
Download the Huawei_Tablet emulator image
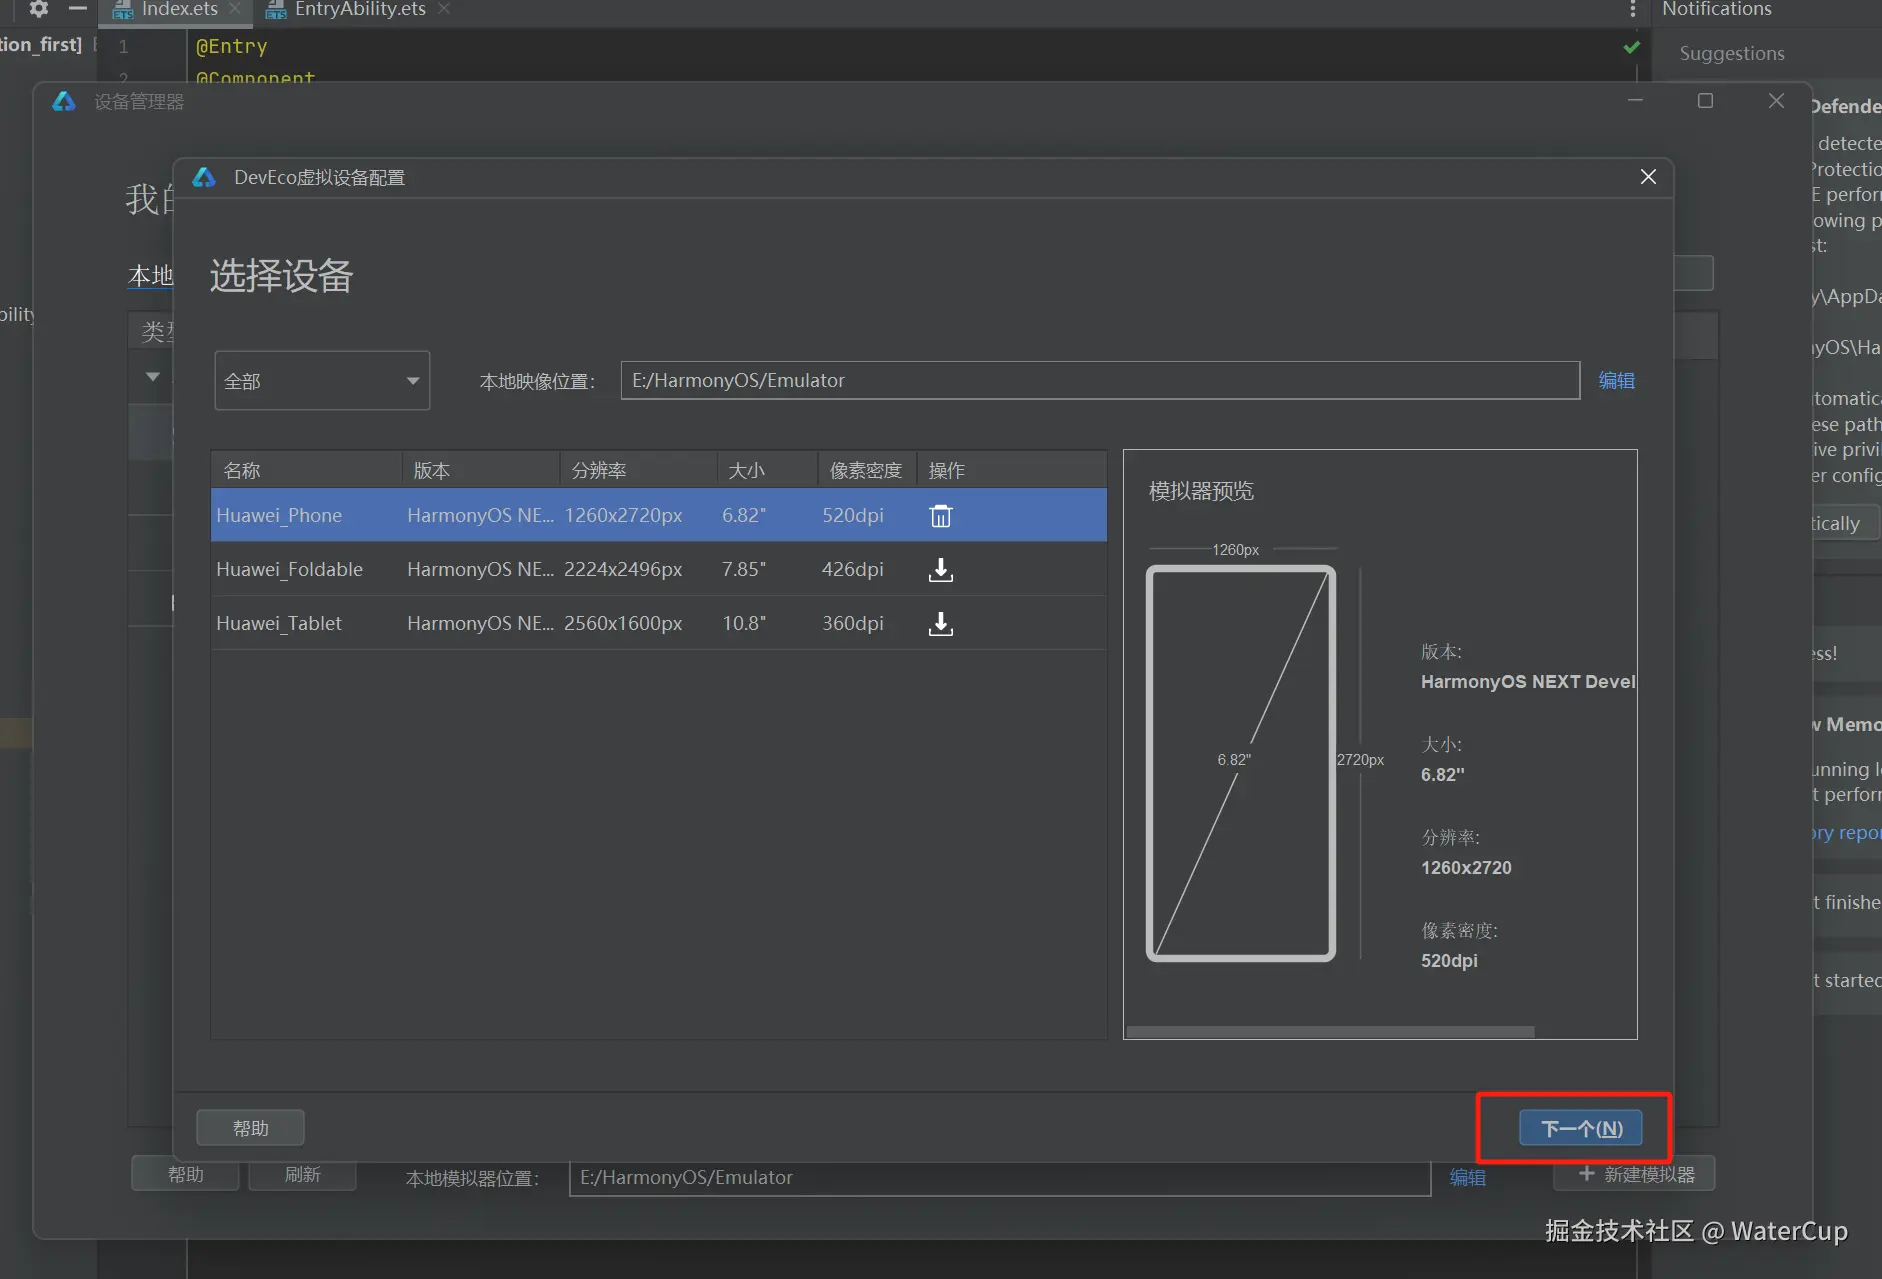[940, 624]
